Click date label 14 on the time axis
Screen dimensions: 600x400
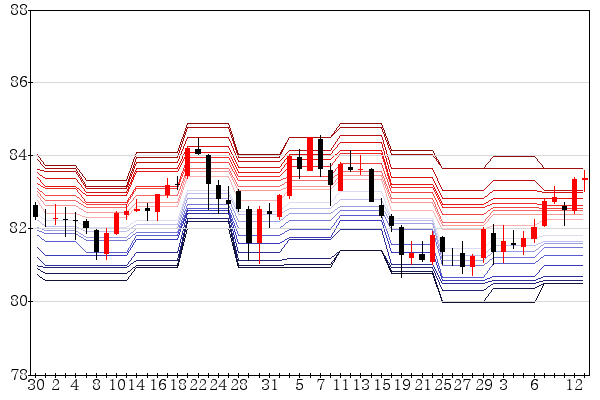tap(136, 385)
